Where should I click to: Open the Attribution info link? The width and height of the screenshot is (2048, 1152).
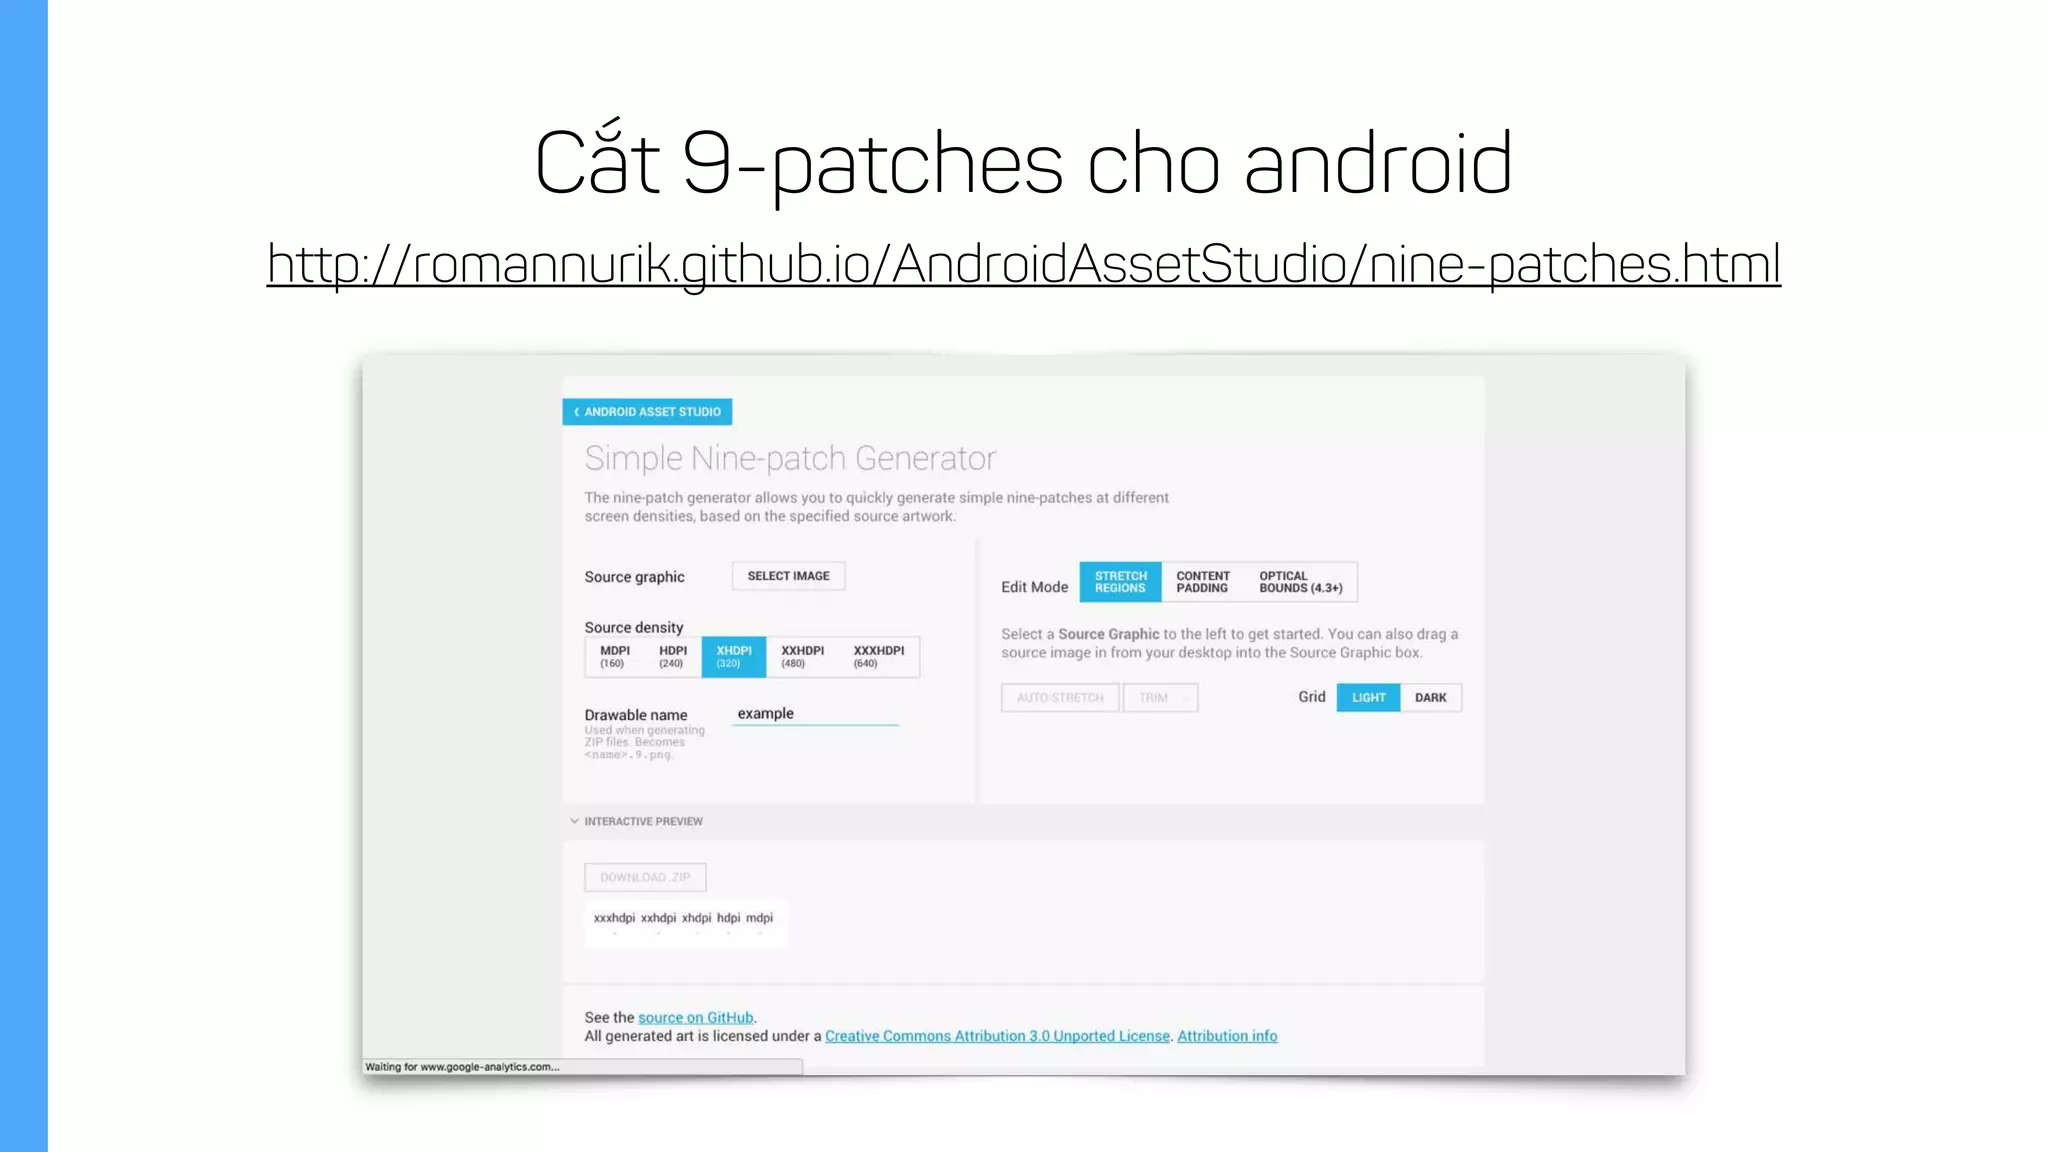coord(1227,1036)
